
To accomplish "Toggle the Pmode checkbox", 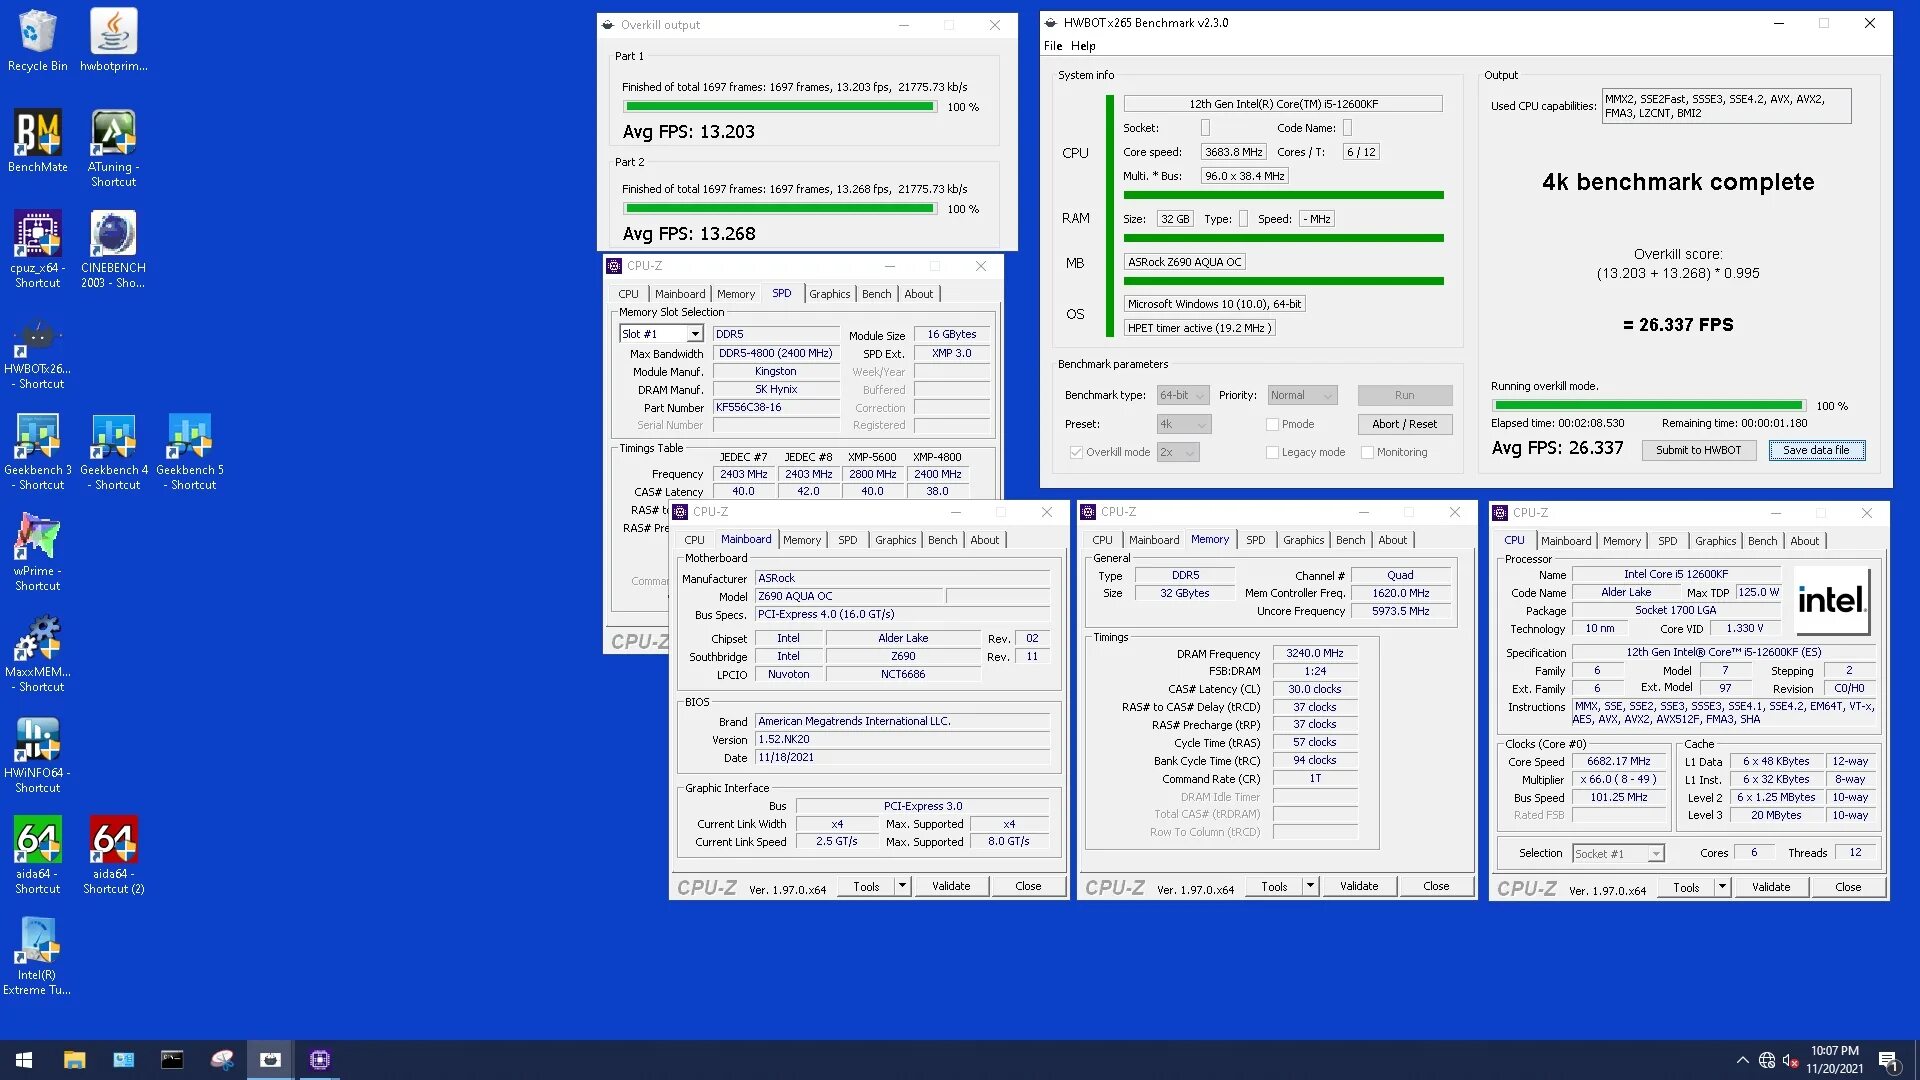I will [x=1273, y=424].
